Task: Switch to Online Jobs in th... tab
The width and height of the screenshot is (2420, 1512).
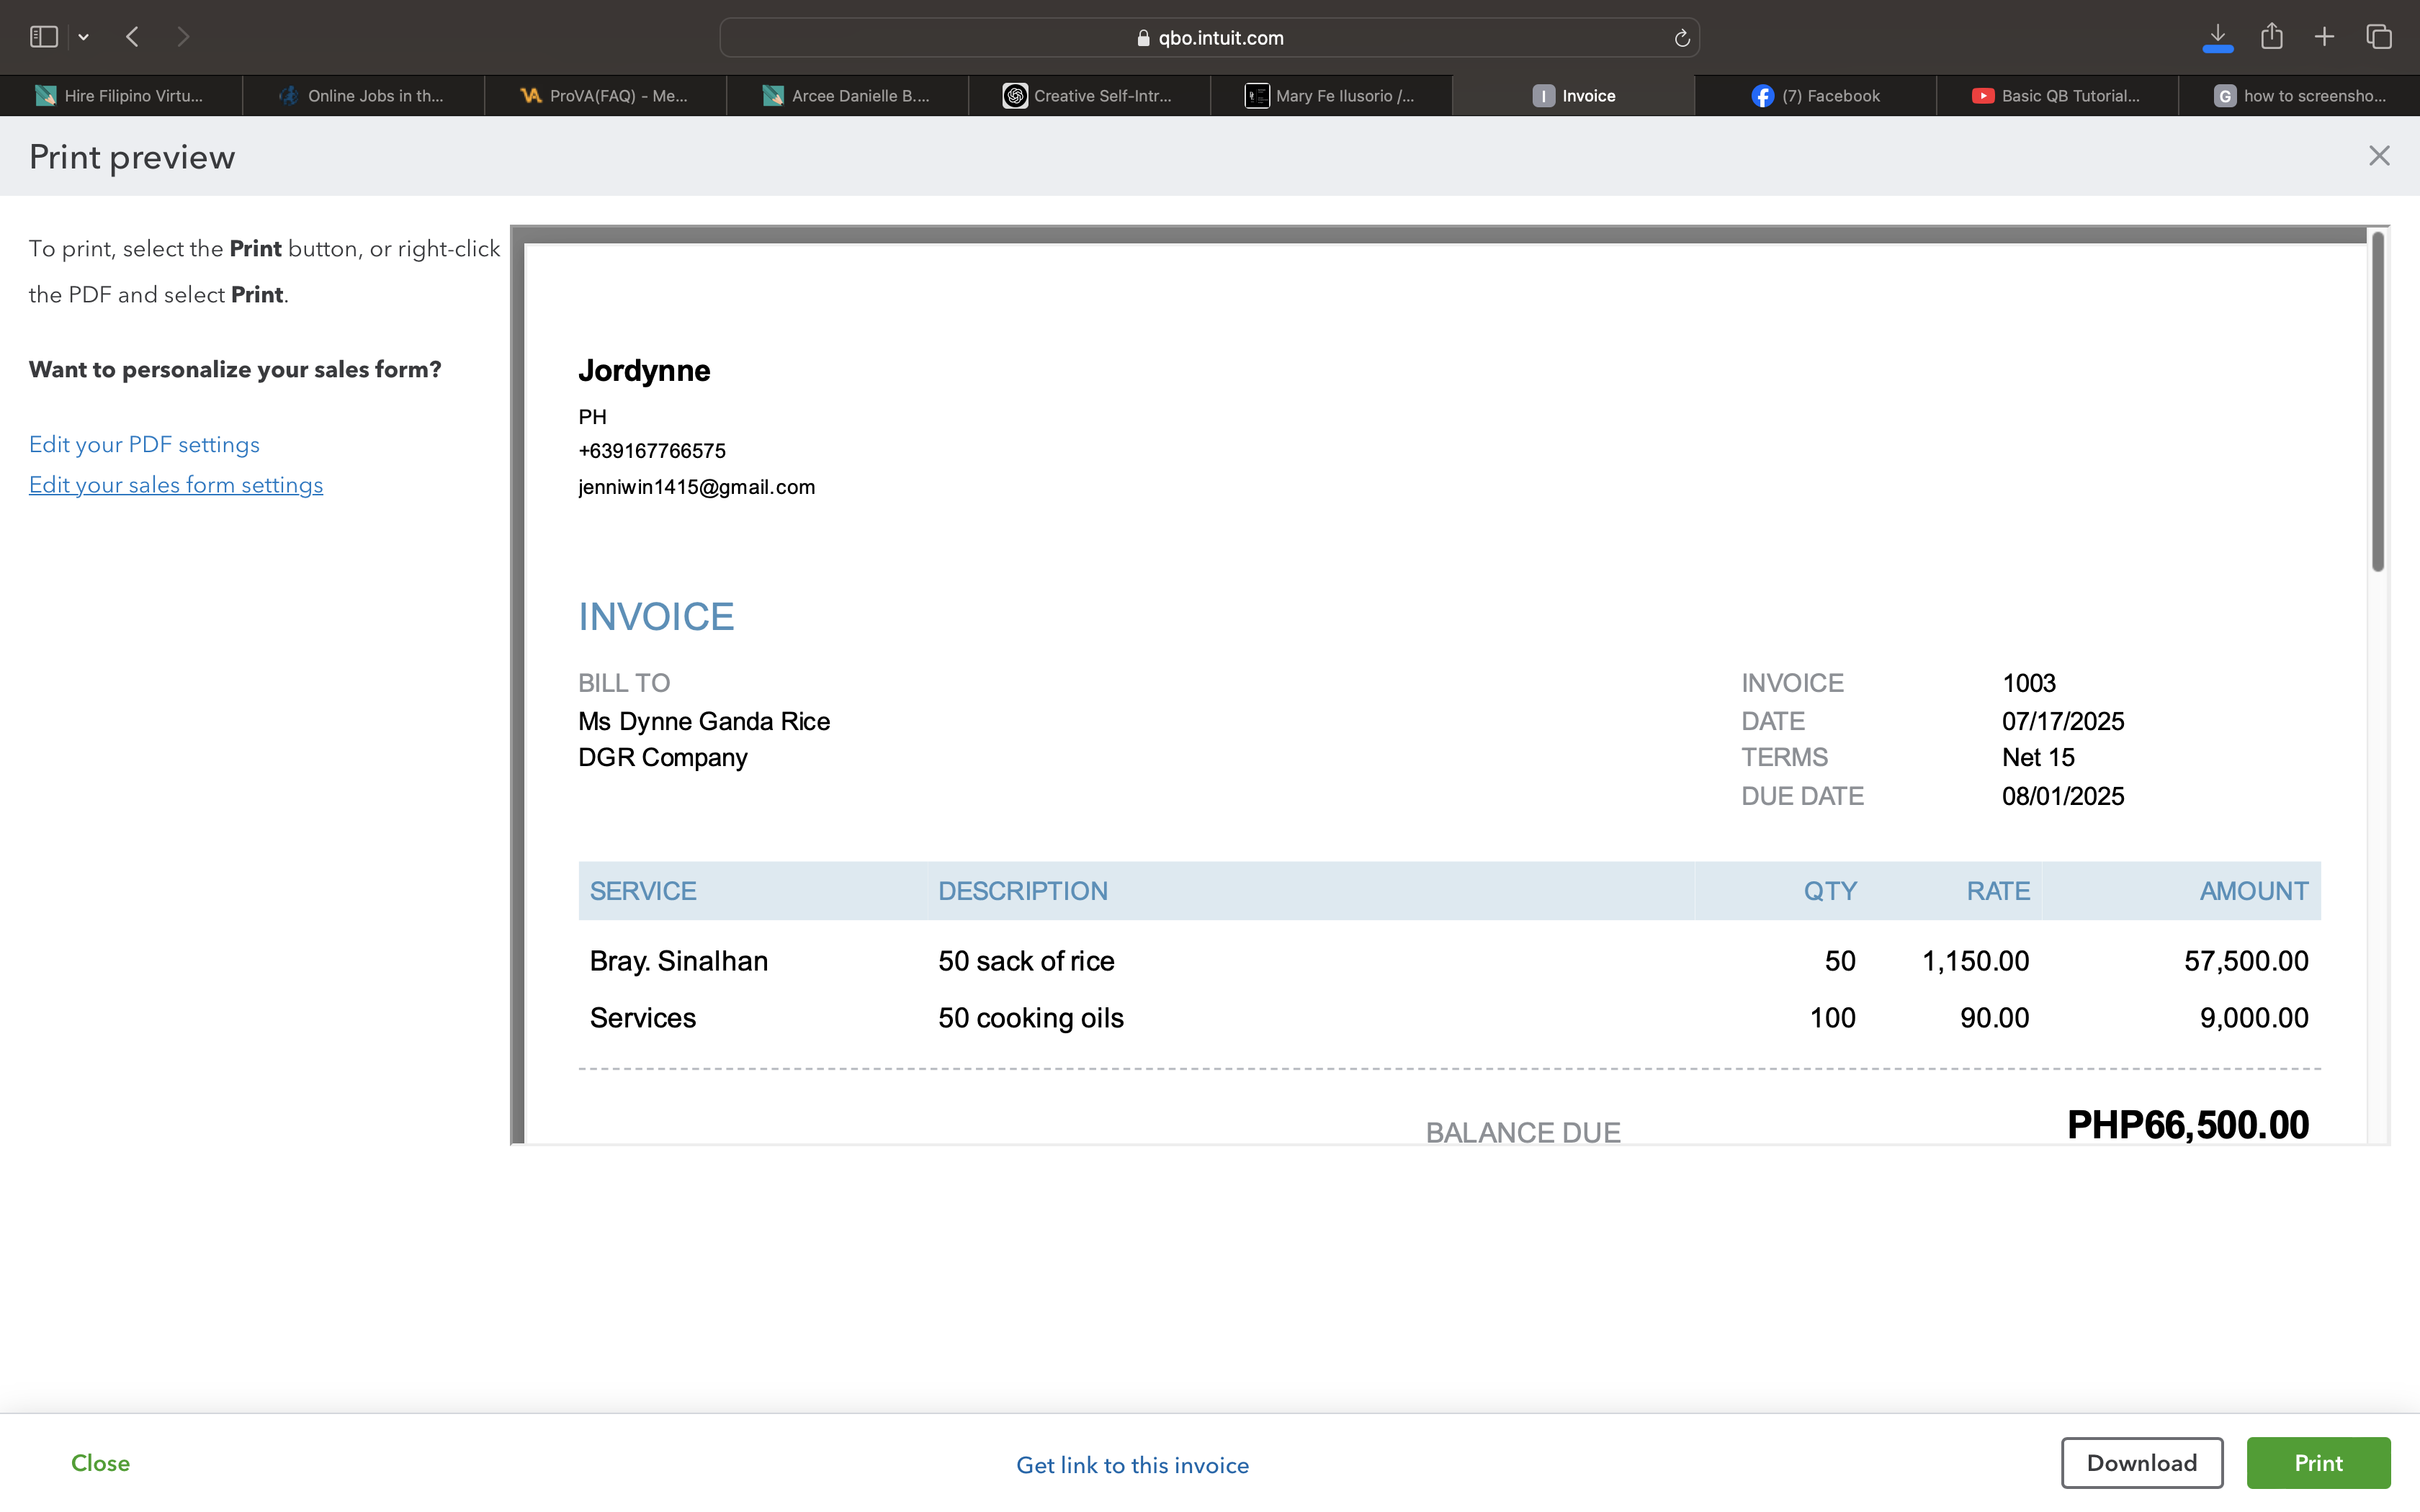Action: 363,96
